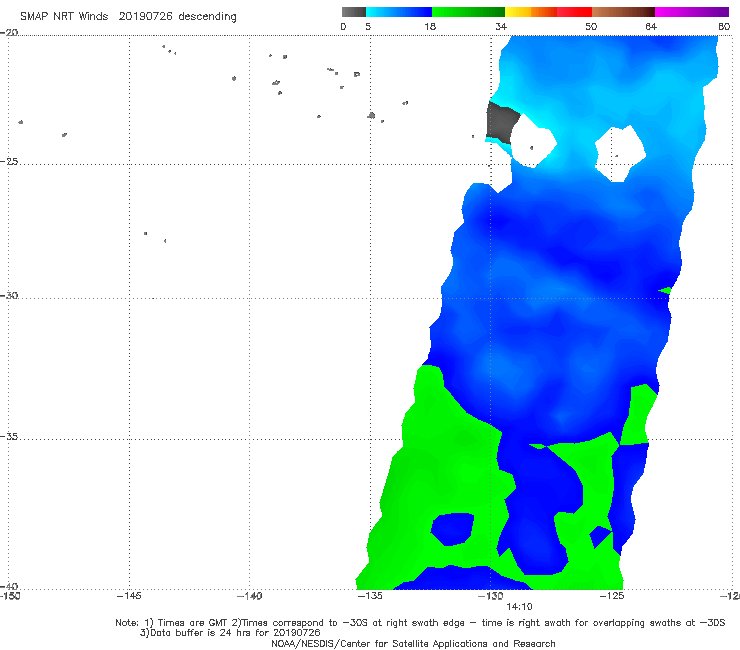Screen dimensions: 740x650
Task: Click the longitude label '-145'
Action: pyautogui.click(x=129, y=596)
